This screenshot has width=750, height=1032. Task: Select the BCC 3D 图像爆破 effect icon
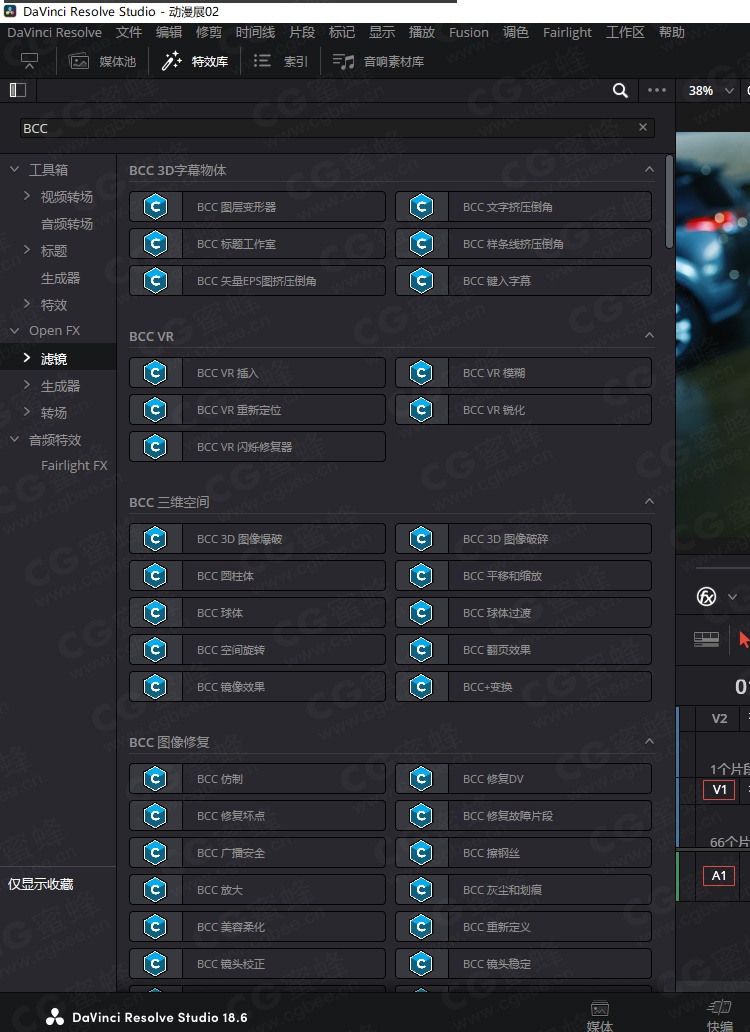tap(155, 538)
